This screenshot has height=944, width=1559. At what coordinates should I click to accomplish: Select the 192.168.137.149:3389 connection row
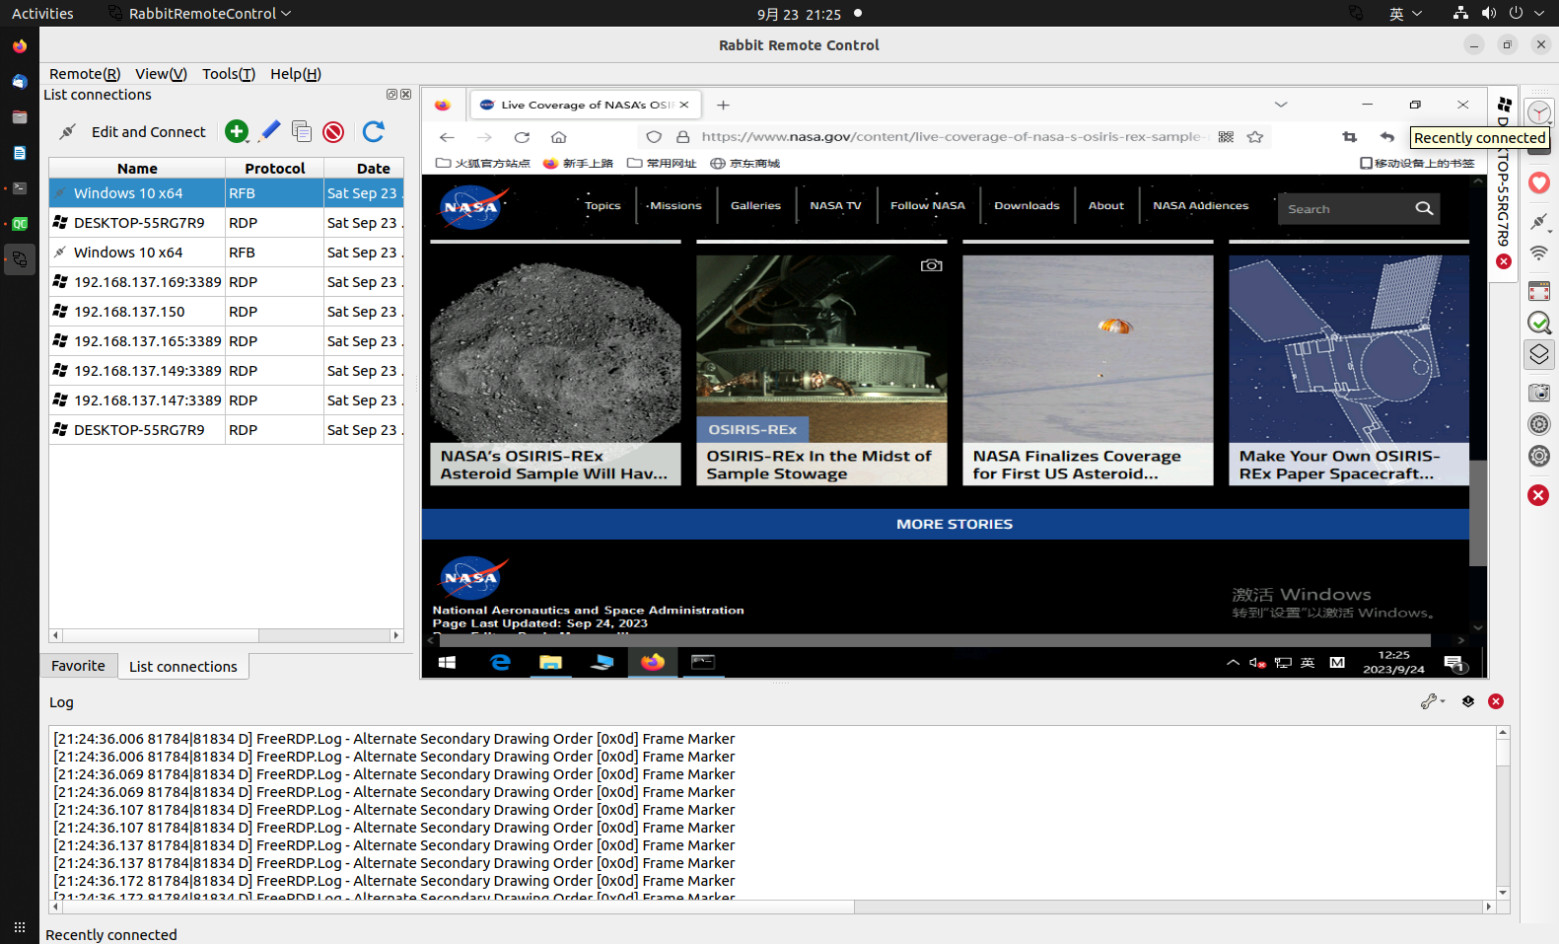point(226,371)
